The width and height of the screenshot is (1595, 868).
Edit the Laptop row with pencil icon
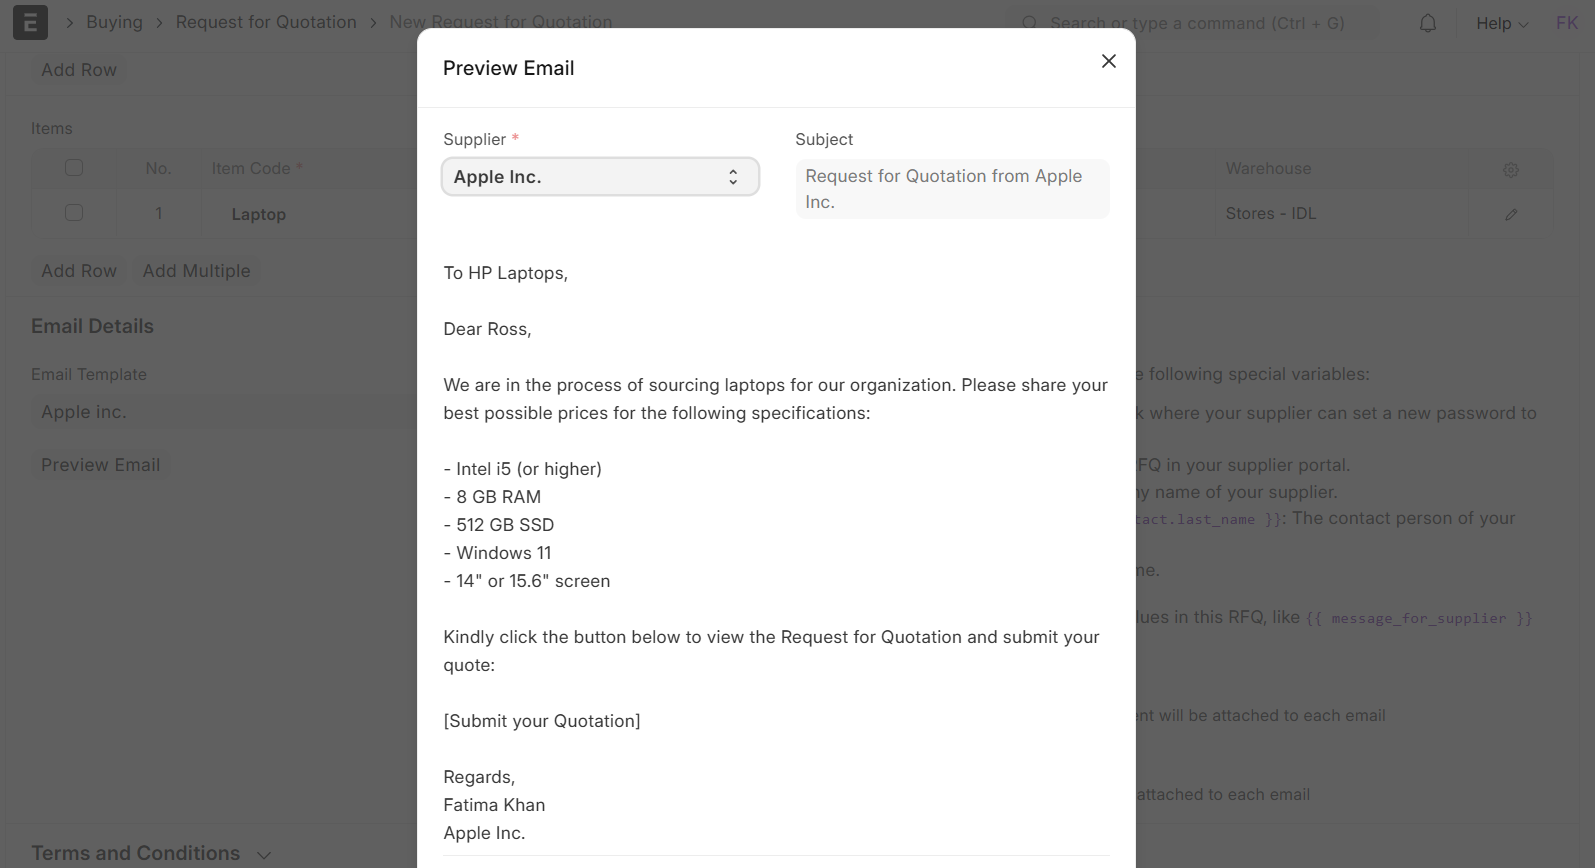click(x=1510, y=214)
